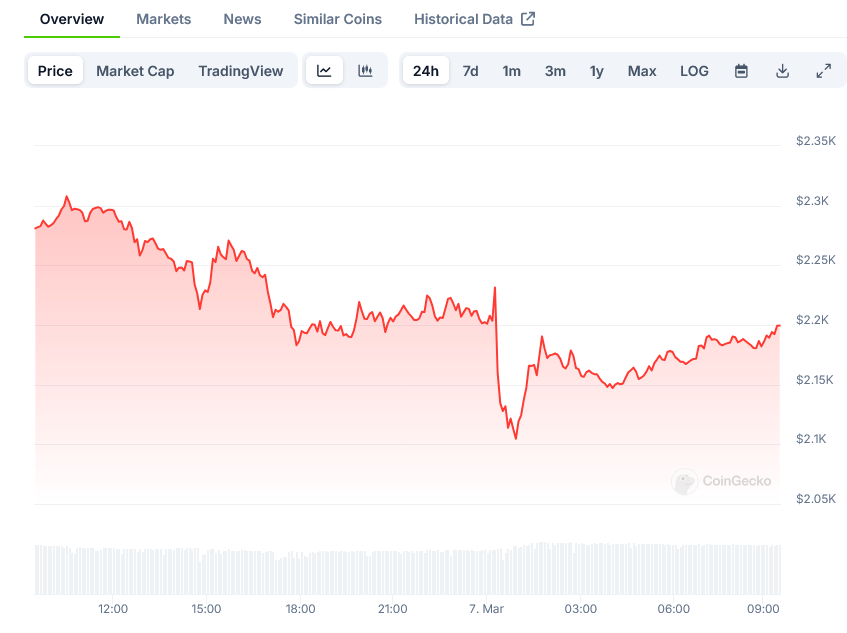Viewport: 847px width, 633px height.
Task: Open the Markets tab
Action: [164, 19]
